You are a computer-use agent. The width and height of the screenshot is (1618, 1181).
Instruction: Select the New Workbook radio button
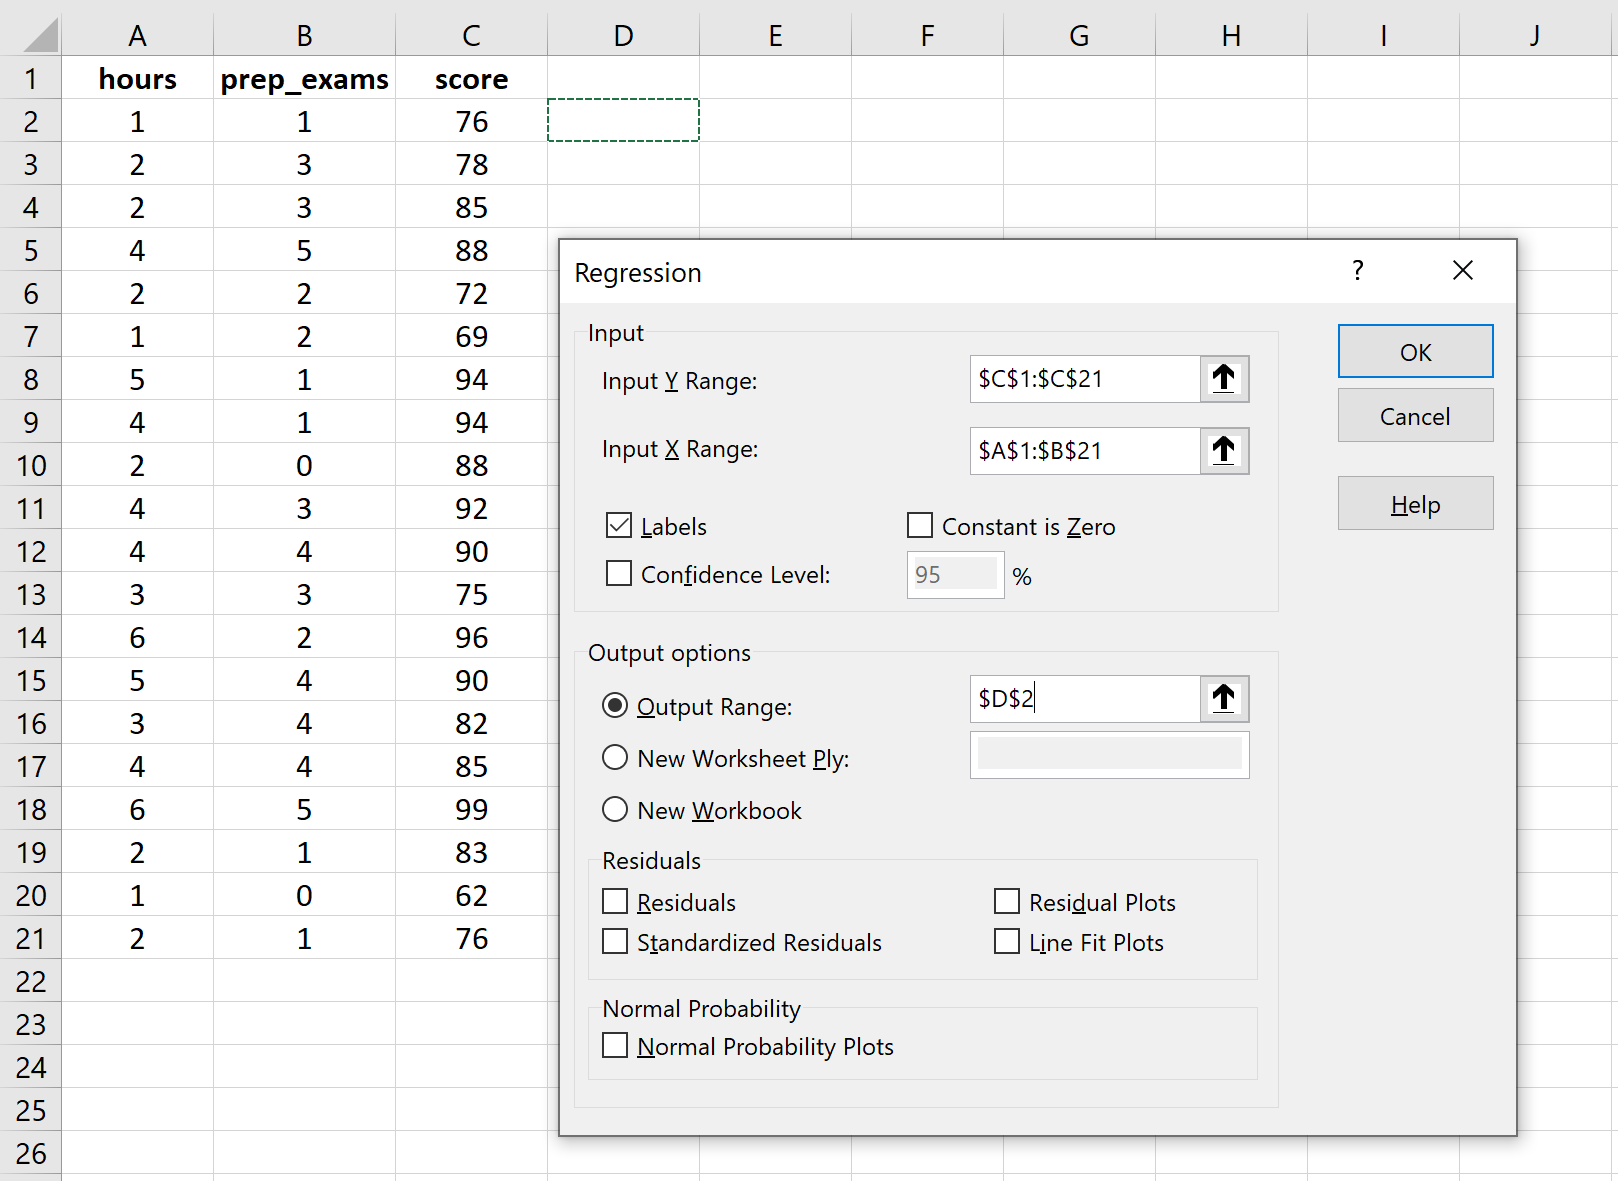615,810
